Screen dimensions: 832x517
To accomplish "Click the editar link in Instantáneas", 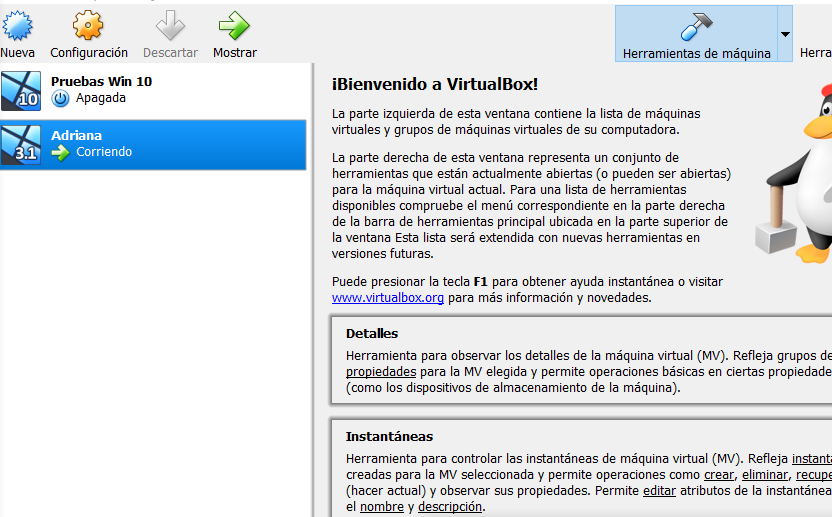I will coord(659,491).
